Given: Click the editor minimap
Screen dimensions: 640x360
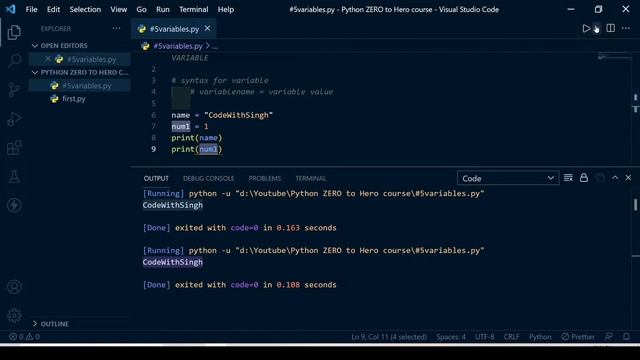Looking at the screenshot, I should [x=613, y=57].
